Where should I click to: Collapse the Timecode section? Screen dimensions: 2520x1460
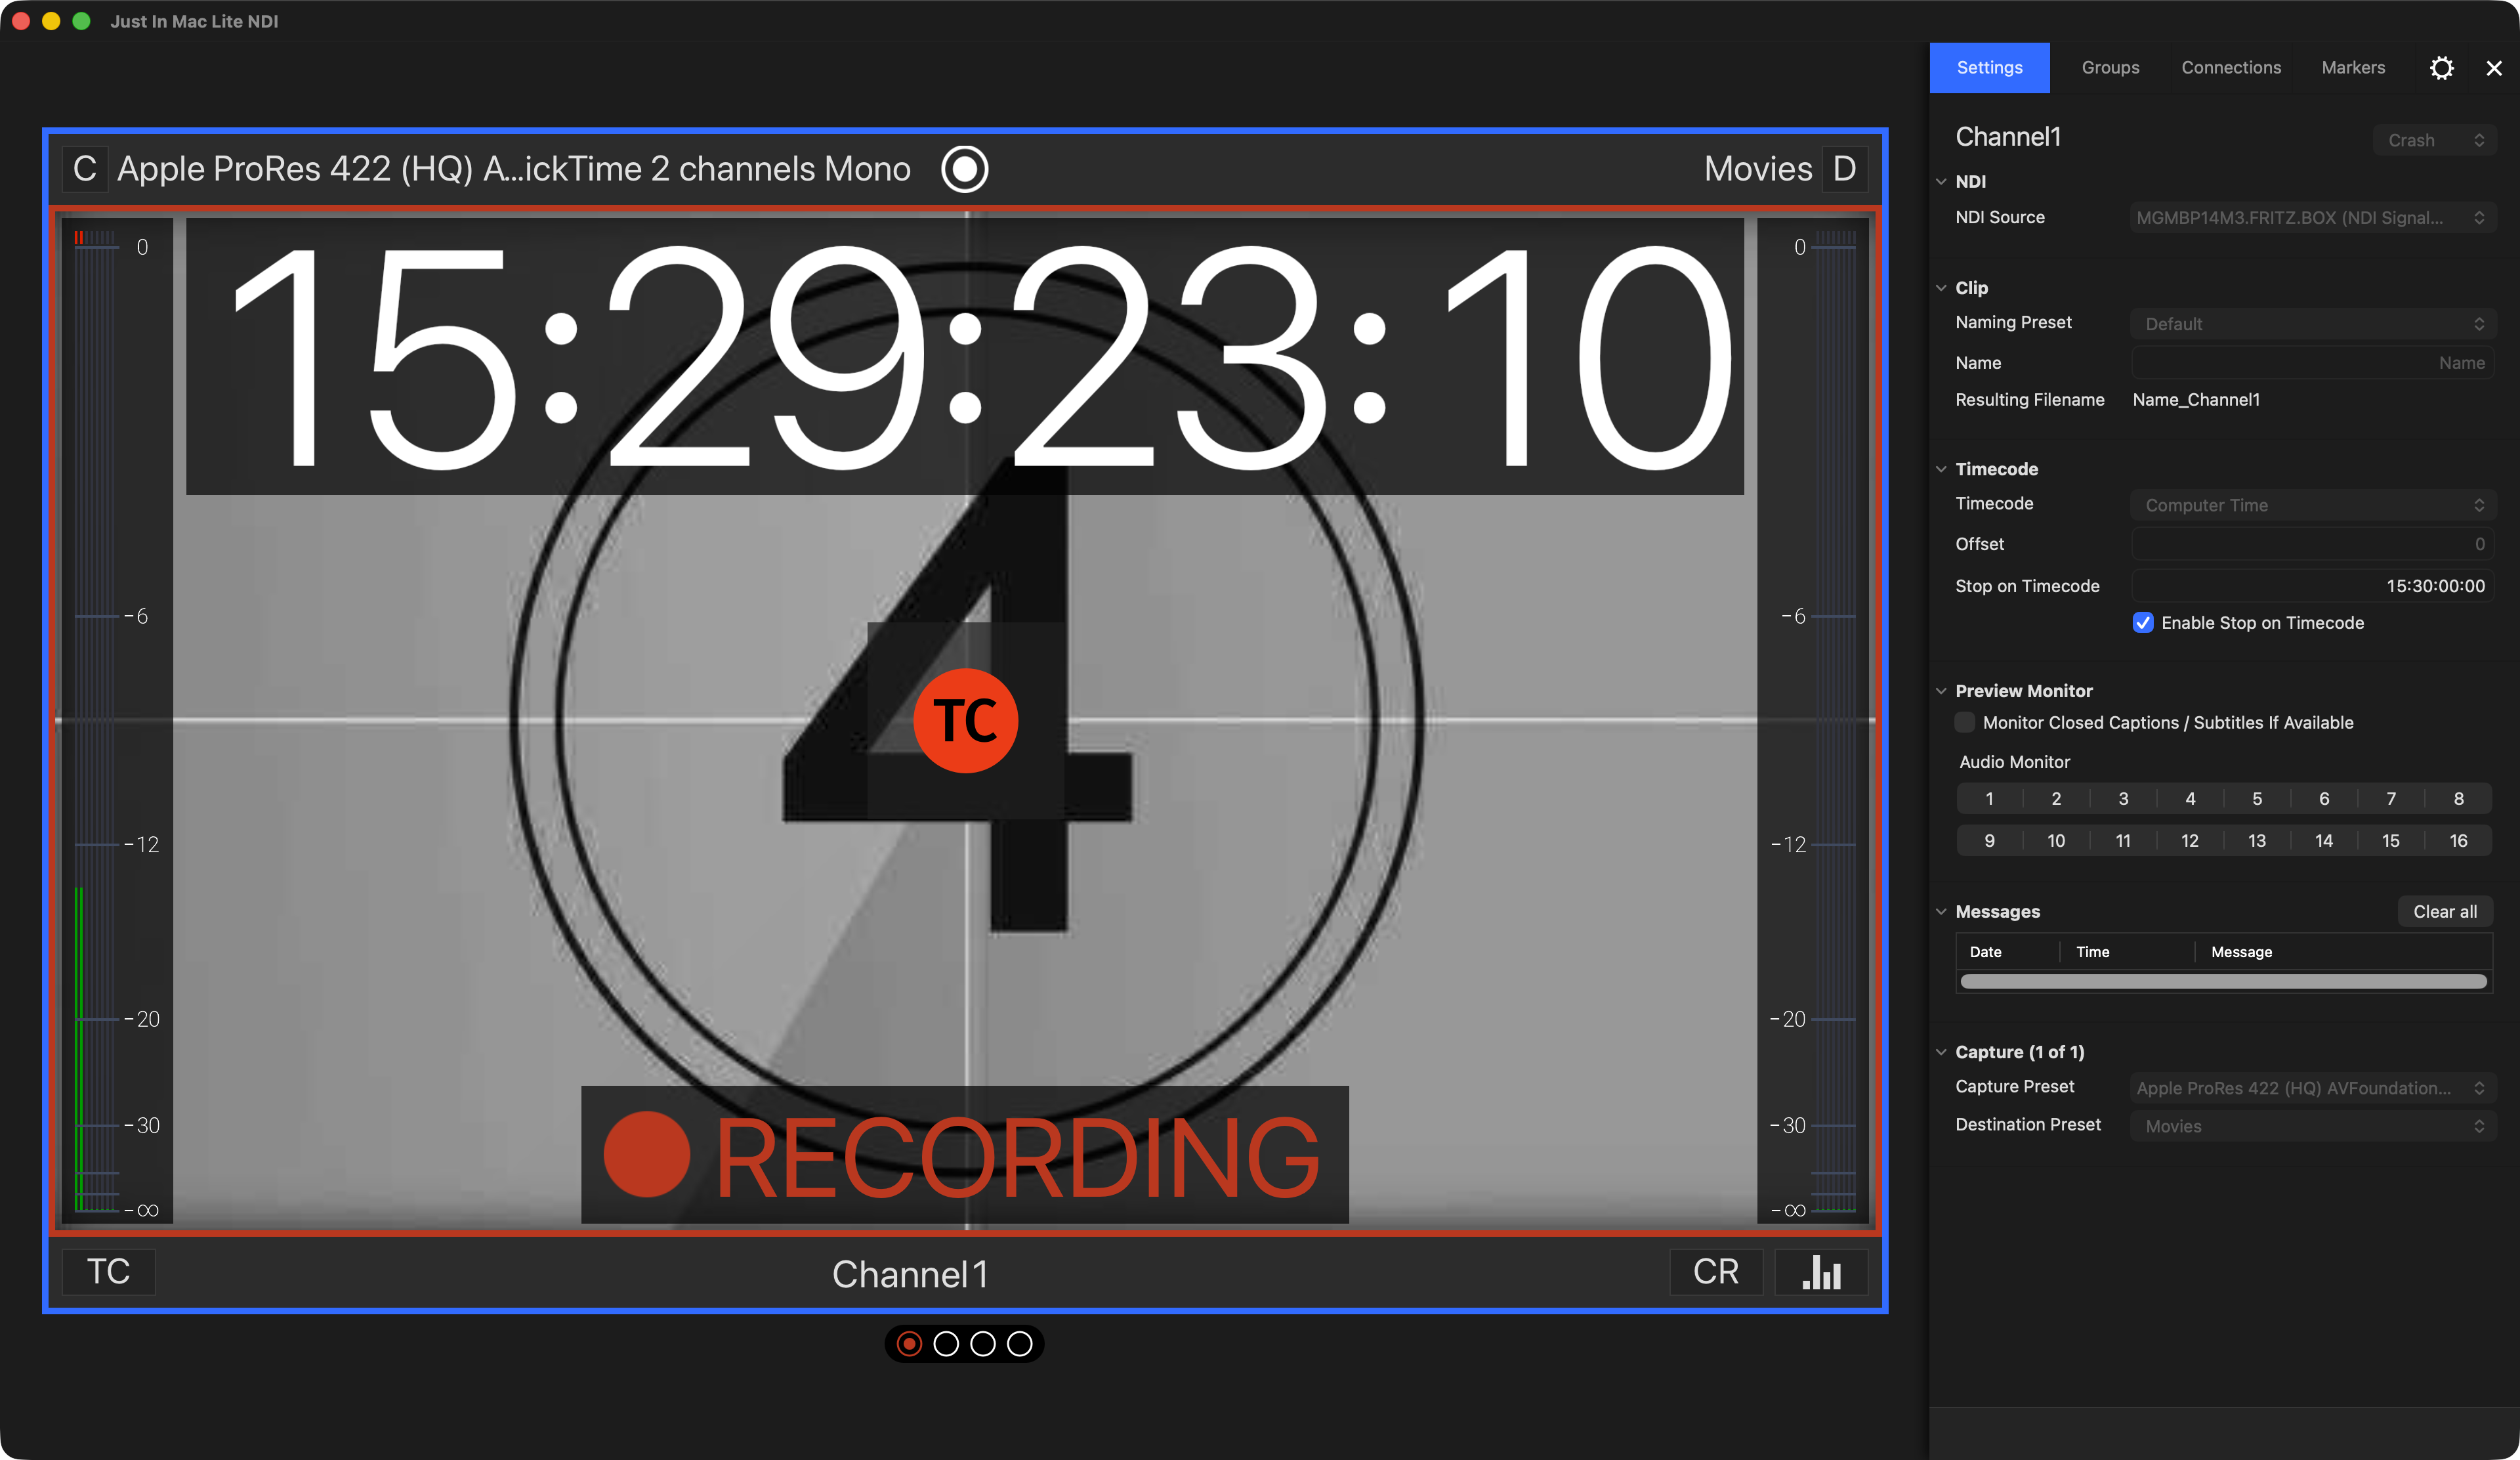(x=1941, y=469)
